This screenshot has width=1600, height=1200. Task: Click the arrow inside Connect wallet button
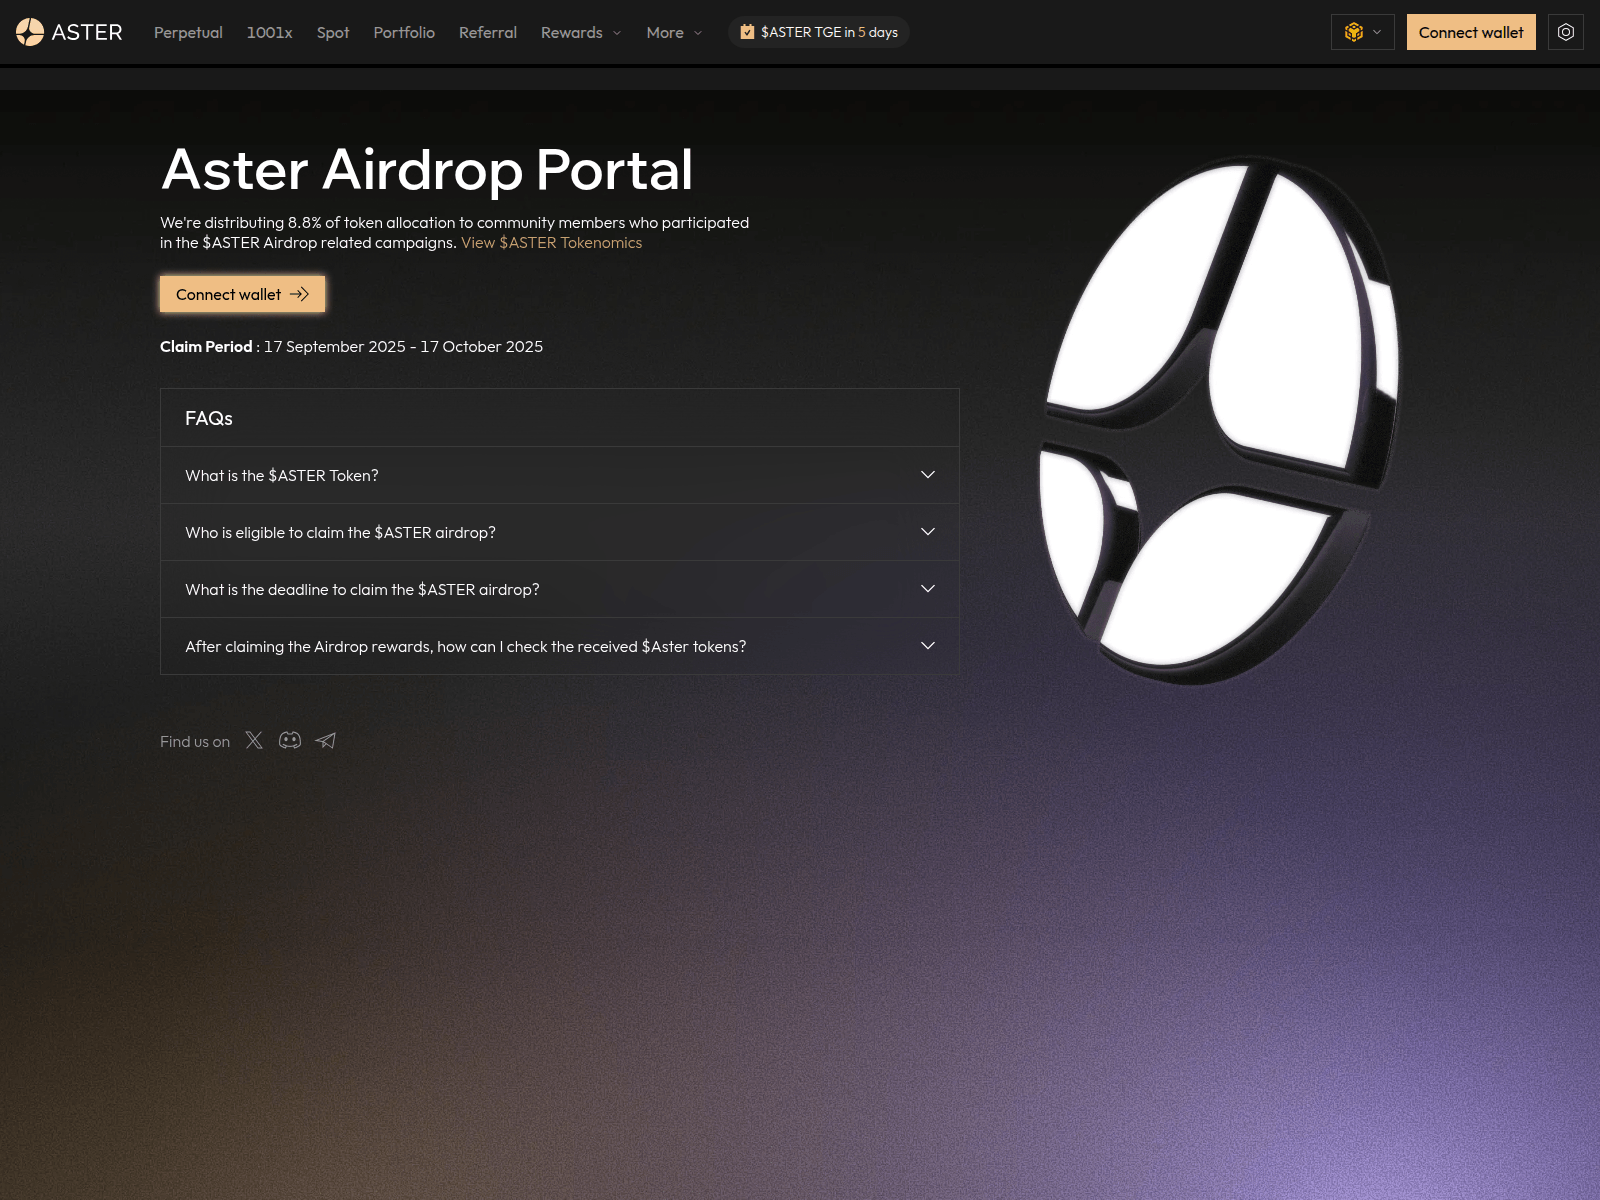pyautogui.click(x=299, y=294)
